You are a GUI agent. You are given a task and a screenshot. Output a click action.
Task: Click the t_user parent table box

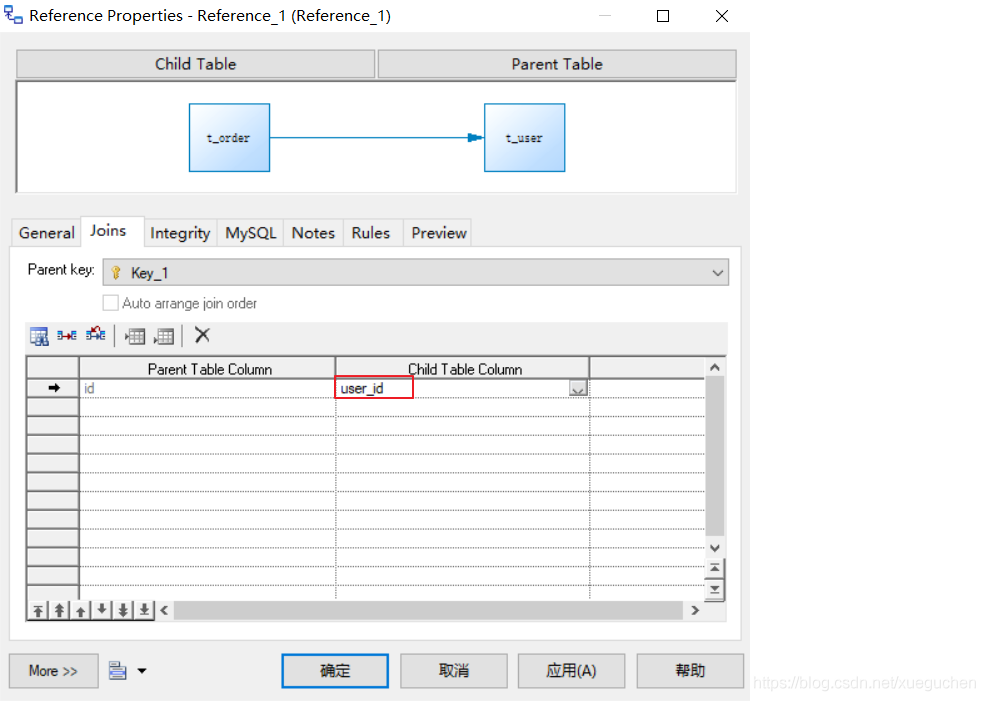click(x=525, y=138)
